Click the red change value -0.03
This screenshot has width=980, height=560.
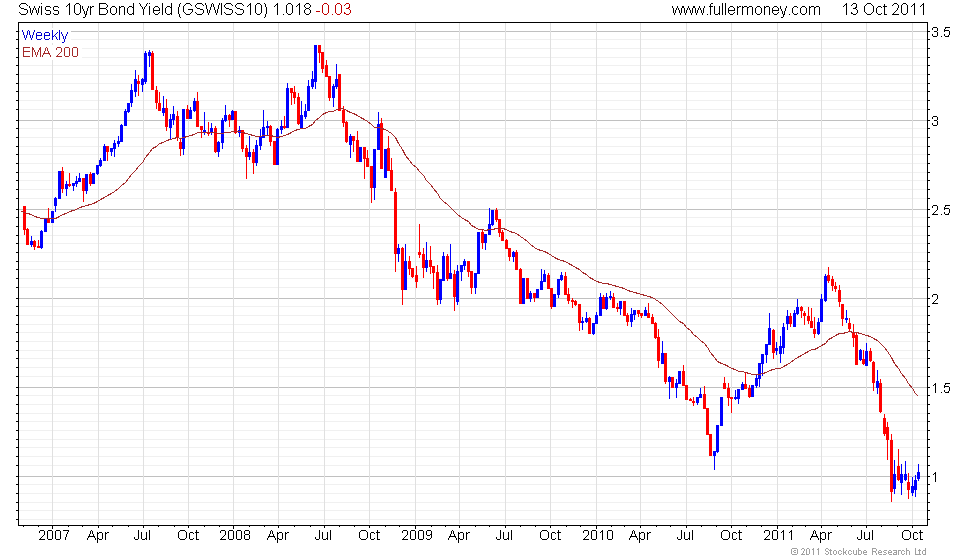point(333,9)
